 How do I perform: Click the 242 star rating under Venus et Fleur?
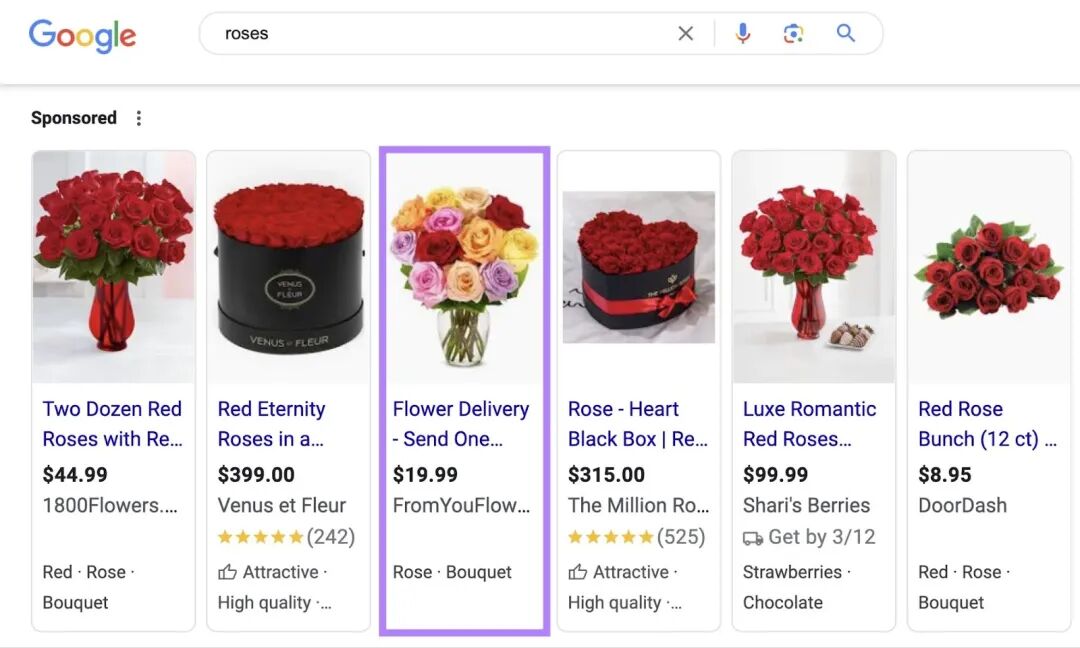pyautogui.click(x=286, y=536)
